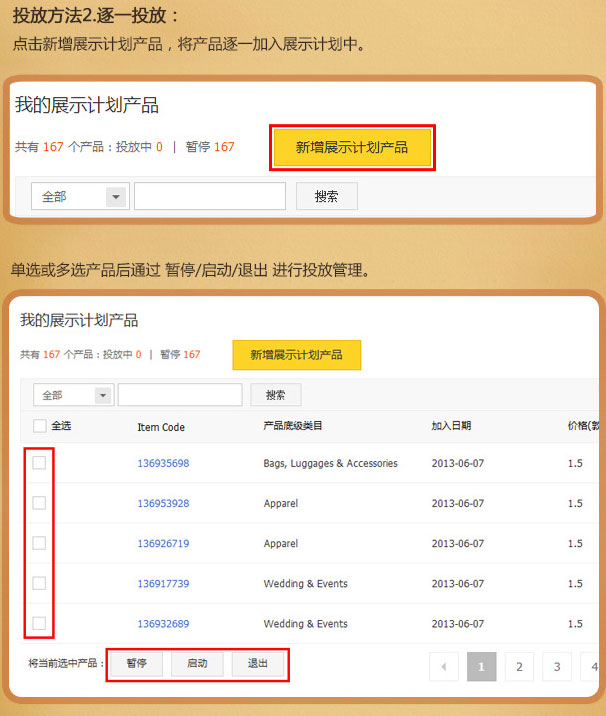Select the checkbox for item 136926719
The height and width of the screenshot is (716, 606).
(x=39, y=543)
